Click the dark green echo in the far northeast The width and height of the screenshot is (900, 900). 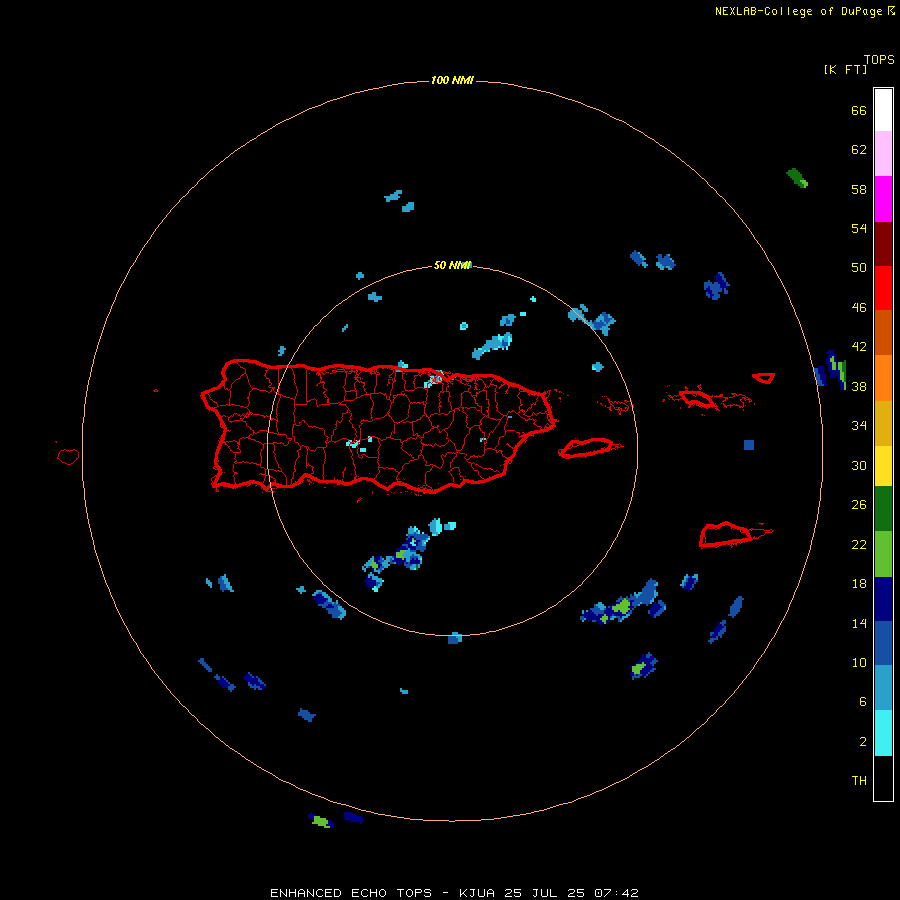pos(797,177)
